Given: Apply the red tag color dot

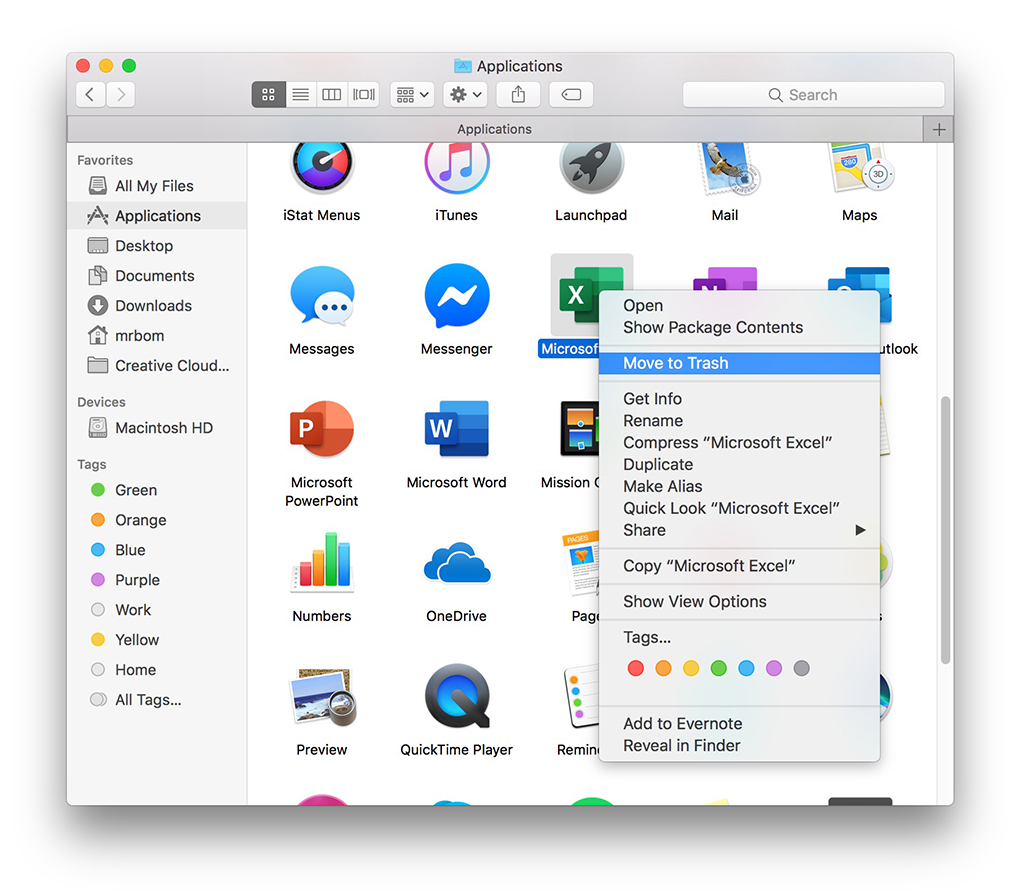Looking at the screenshot, I should point(635,668).
